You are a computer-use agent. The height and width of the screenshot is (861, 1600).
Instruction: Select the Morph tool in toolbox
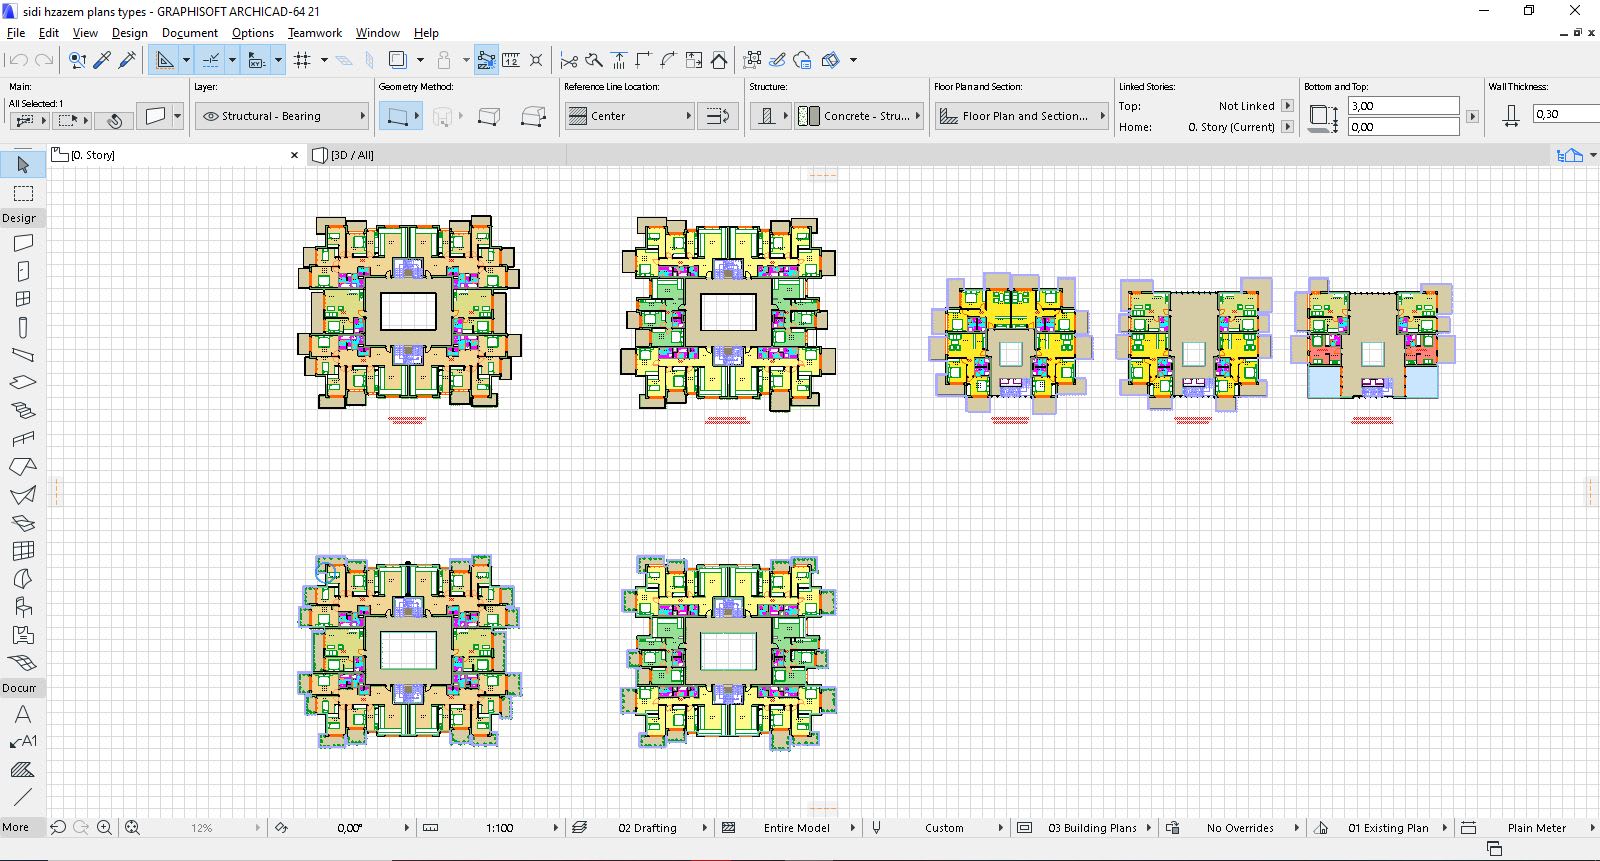click(23, 579)
